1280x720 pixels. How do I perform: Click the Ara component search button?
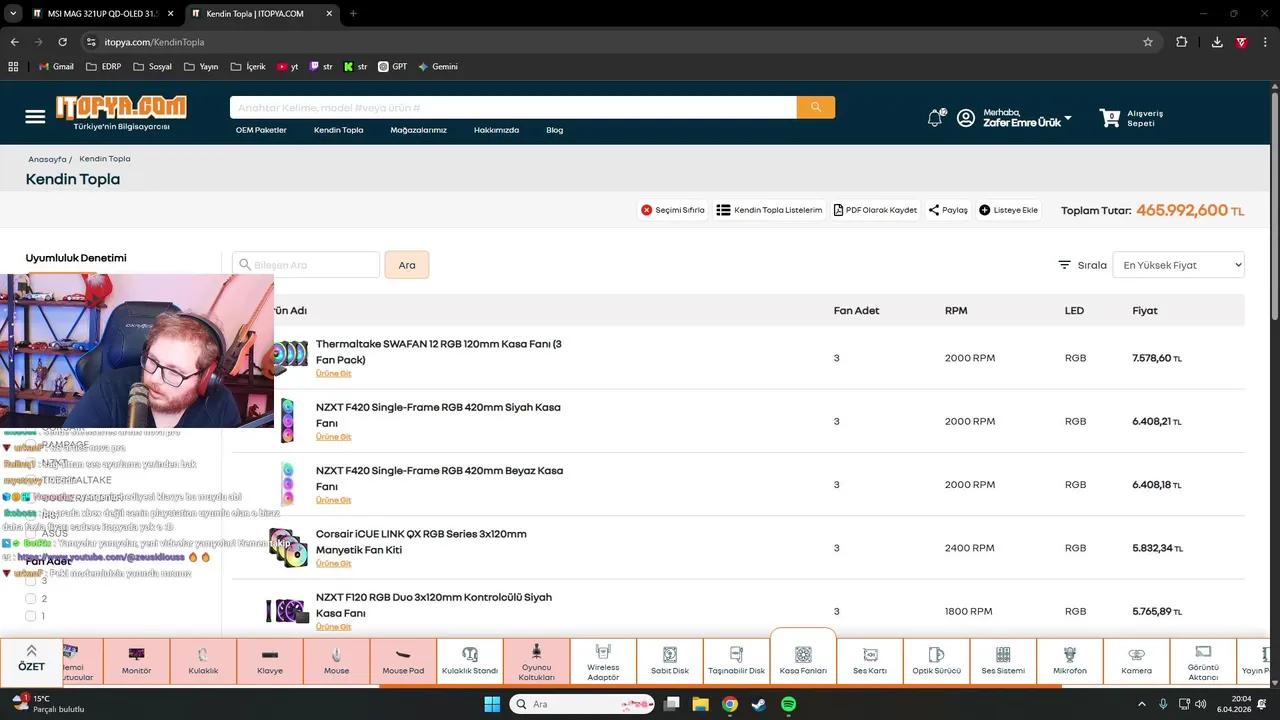pyautogui.click(x=407, y=265)
